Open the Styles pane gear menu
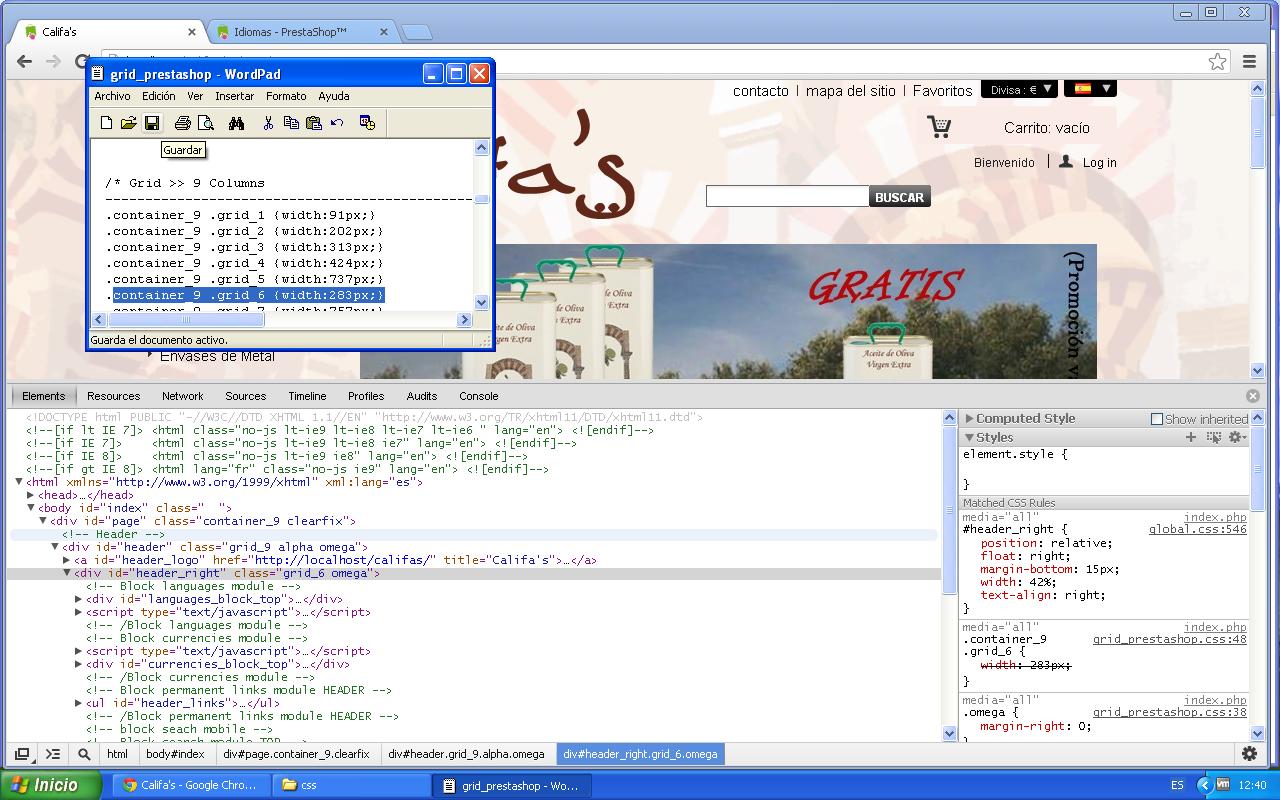 click(1237, 437)
